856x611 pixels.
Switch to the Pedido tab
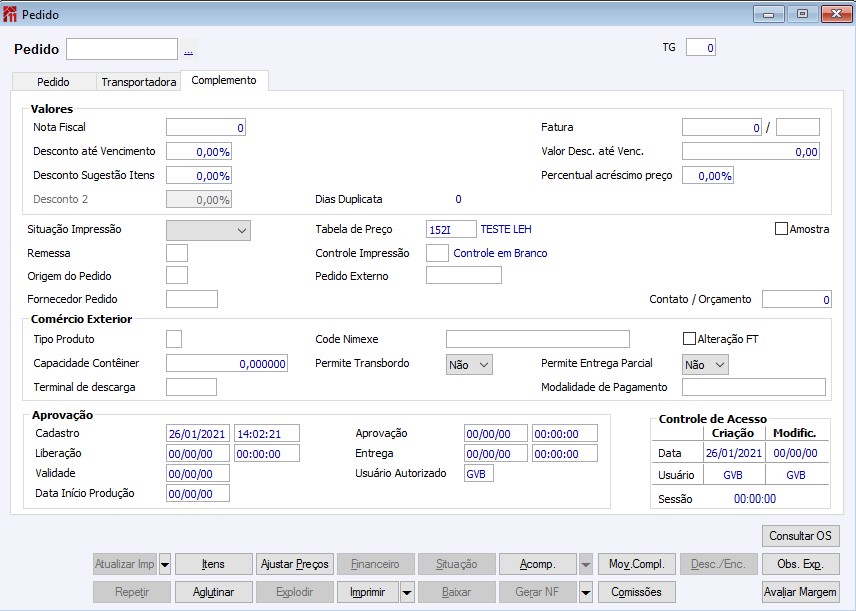pos(53,82)
